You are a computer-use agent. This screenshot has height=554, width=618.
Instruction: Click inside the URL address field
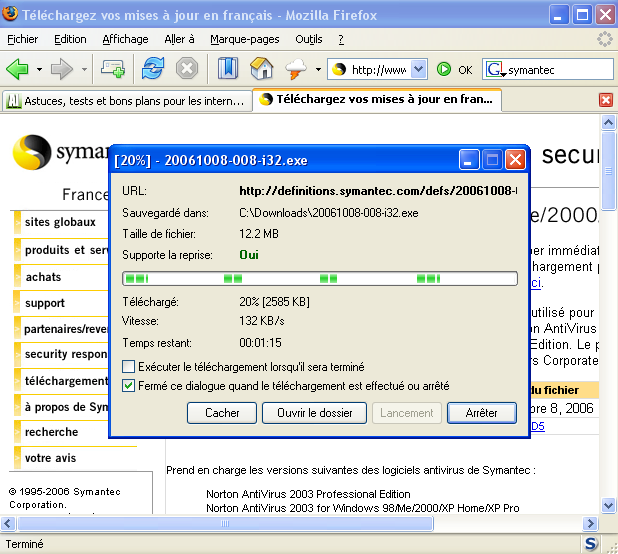pyautogui.click(x=378, y=70)
